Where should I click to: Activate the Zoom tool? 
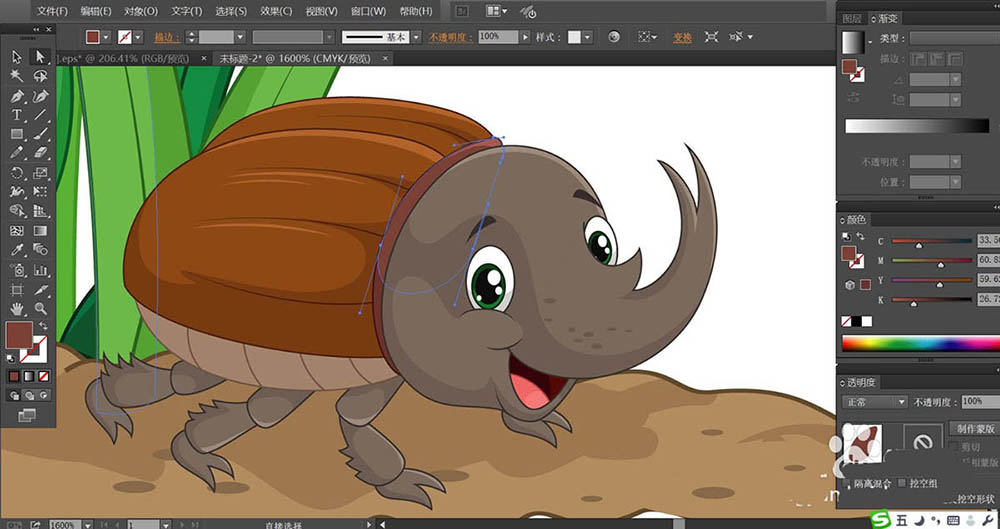(40, 309)
